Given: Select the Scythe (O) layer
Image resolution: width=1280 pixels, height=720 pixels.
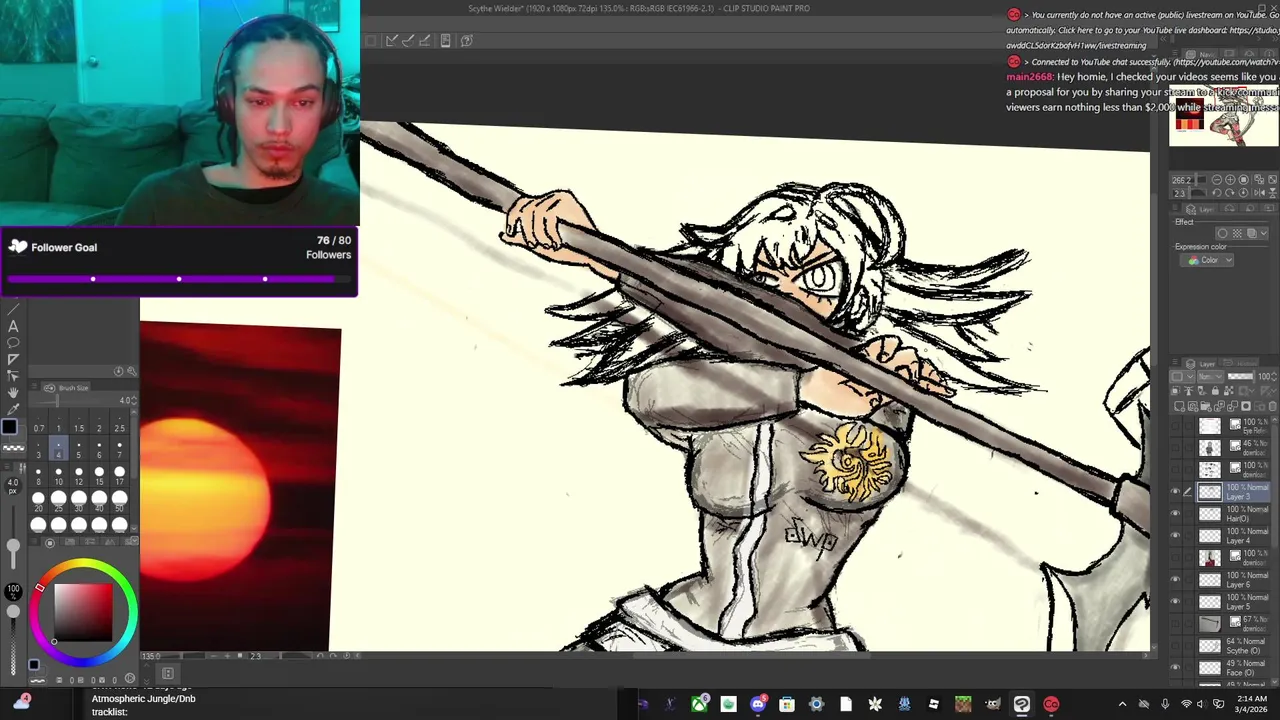Looking at the screenshot, I should pyautogui.click(x=1236, y=646).
